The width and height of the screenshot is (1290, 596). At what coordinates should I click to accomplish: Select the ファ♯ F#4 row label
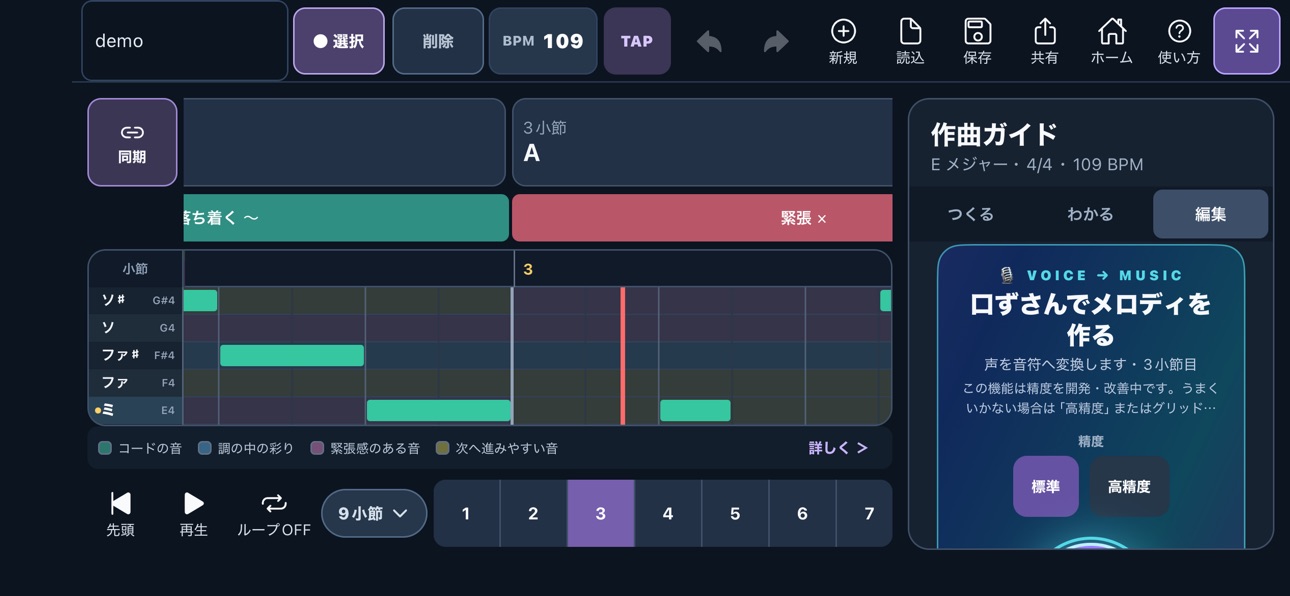[x=136, y=355]
